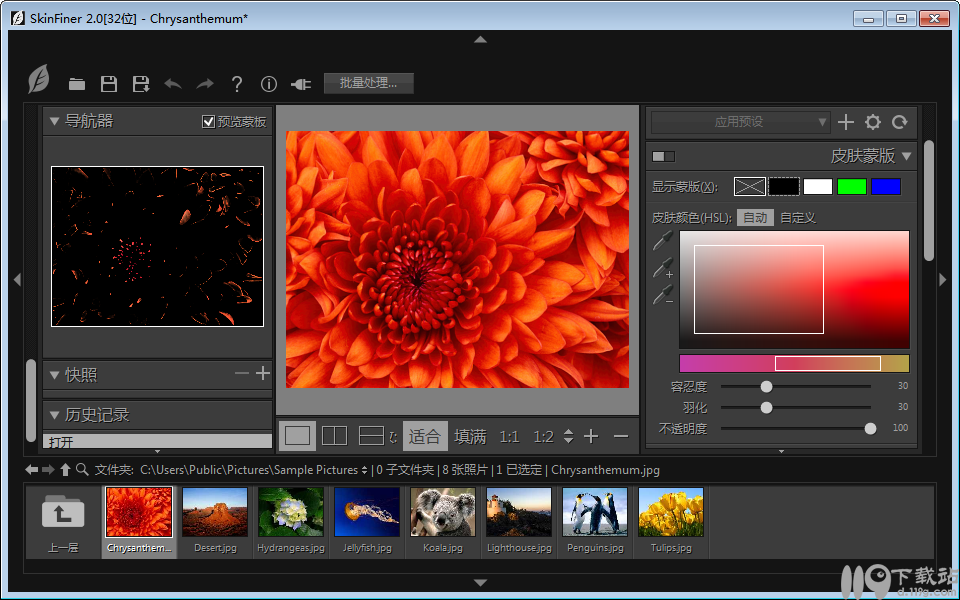Choose 自定义 skin color mode
960x600 pixels.
point(798,217)
